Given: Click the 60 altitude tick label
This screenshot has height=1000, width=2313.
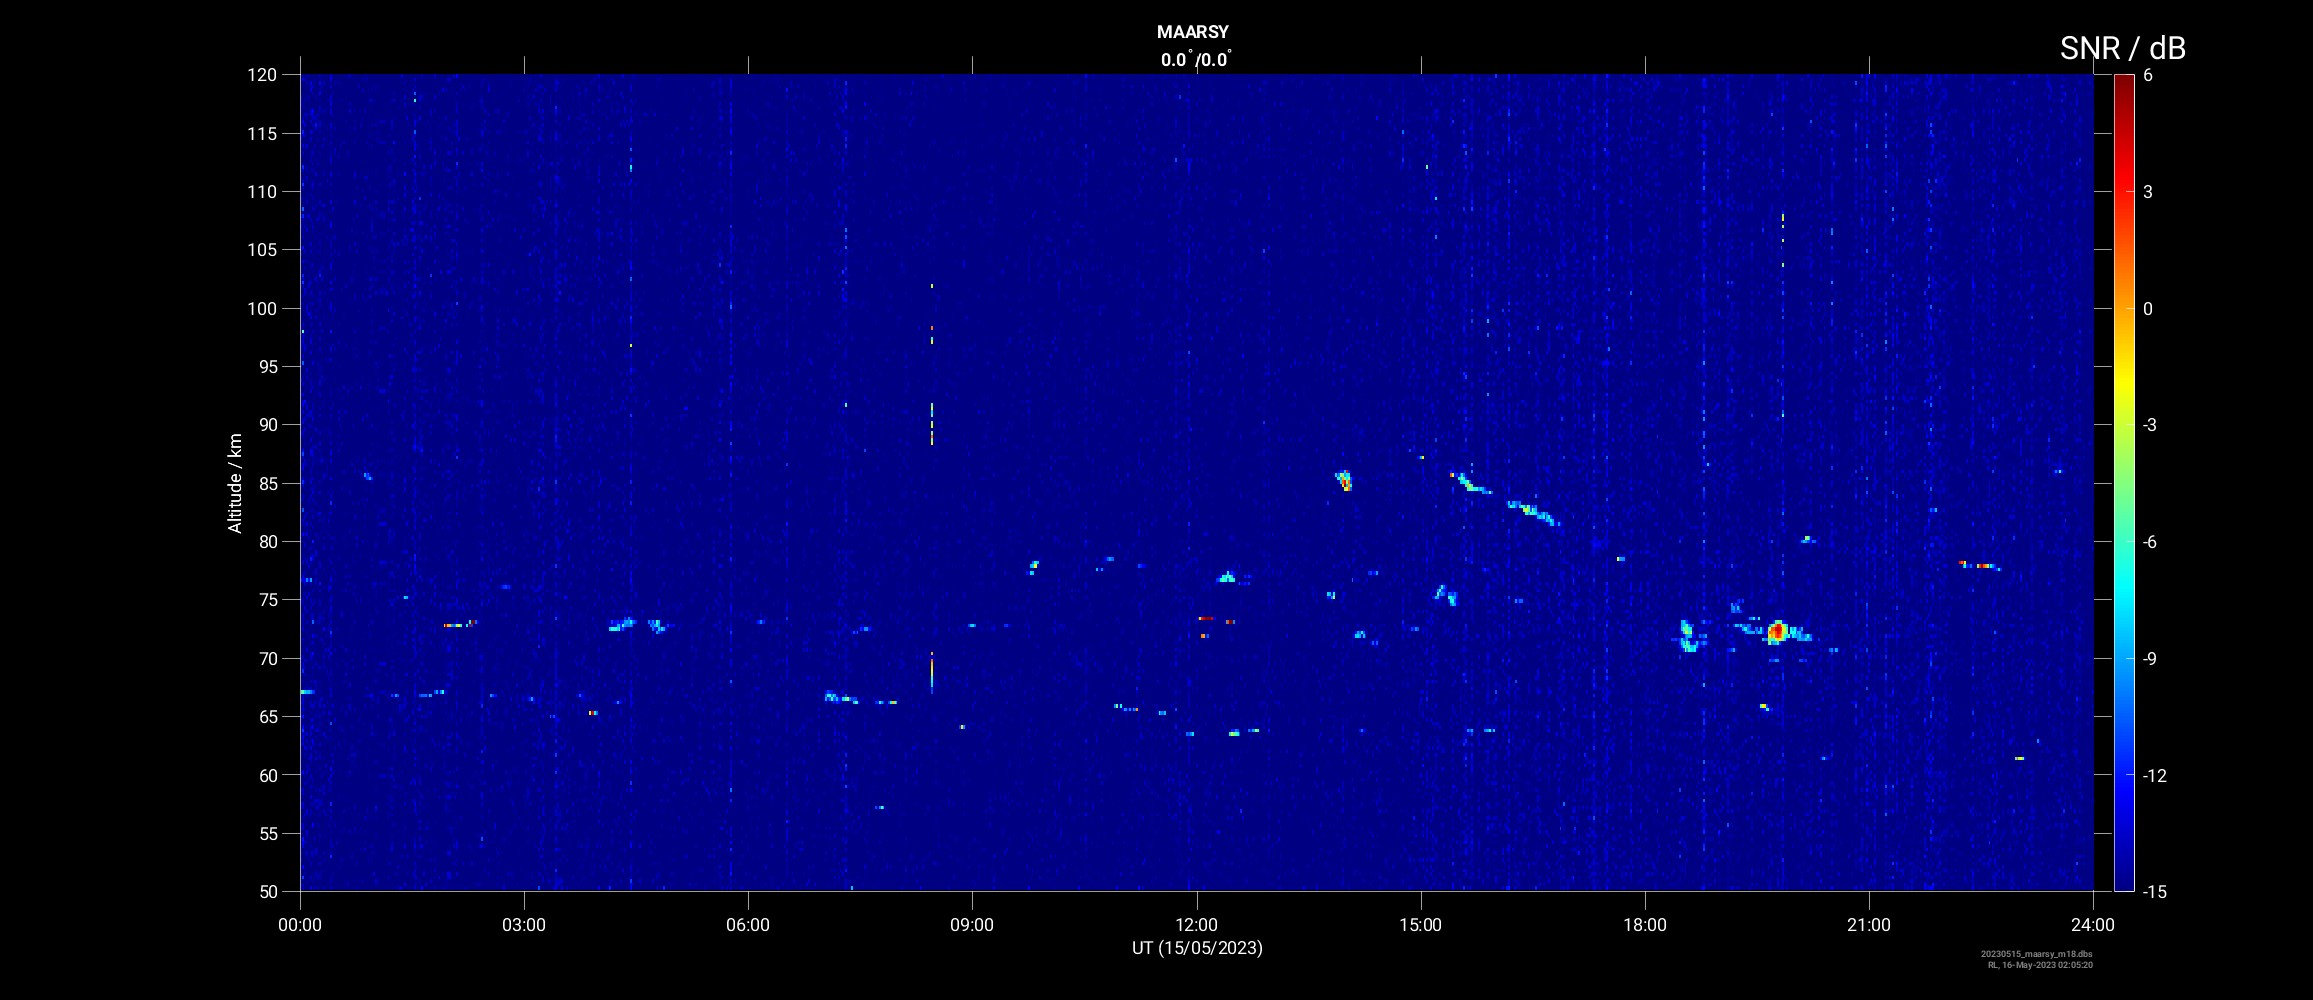Looking at the screenshot, I should (x=266, y=775).
